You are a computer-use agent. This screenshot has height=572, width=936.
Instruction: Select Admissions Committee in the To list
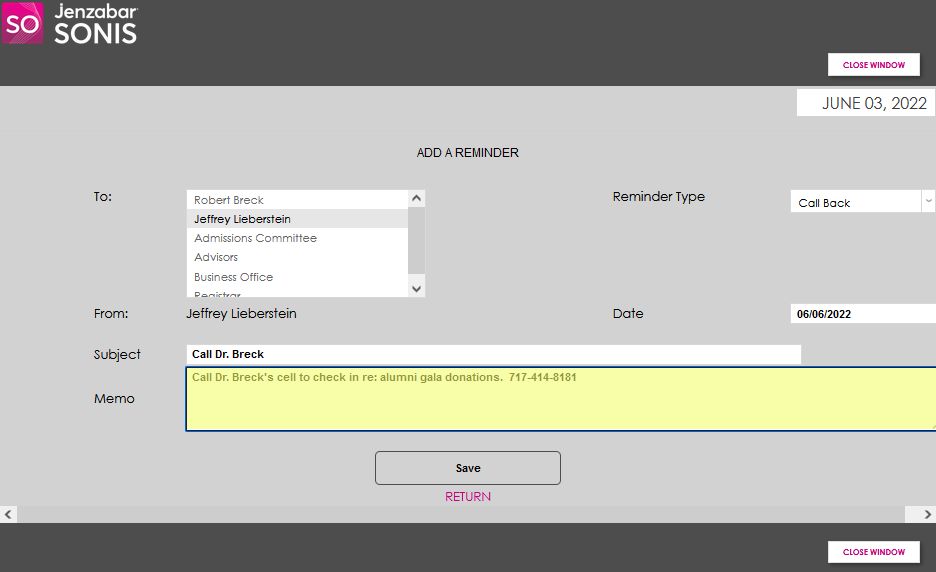[297, 238]
